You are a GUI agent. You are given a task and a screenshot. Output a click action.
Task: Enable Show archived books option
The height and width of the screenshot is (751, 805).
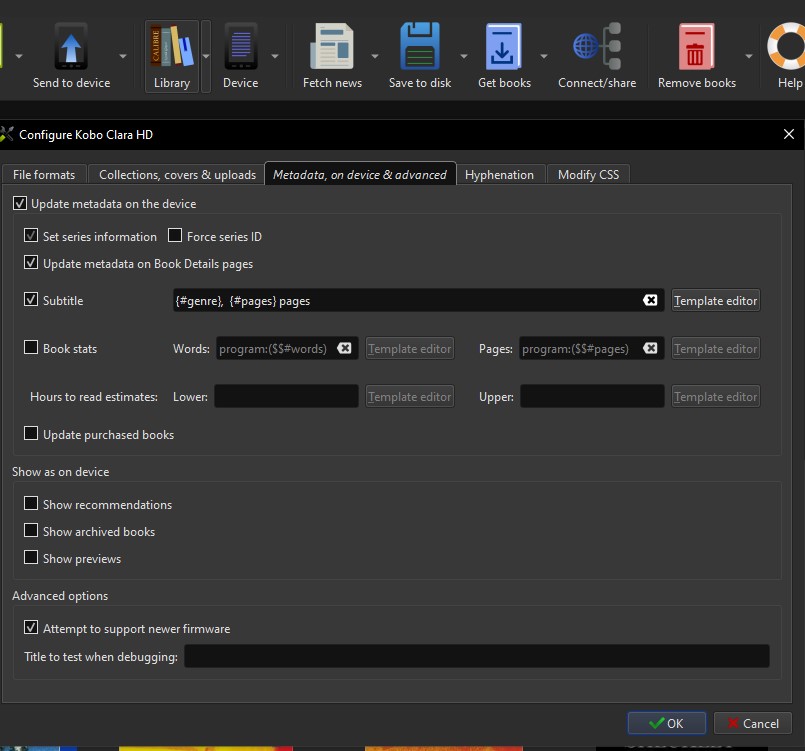point(31,531)
